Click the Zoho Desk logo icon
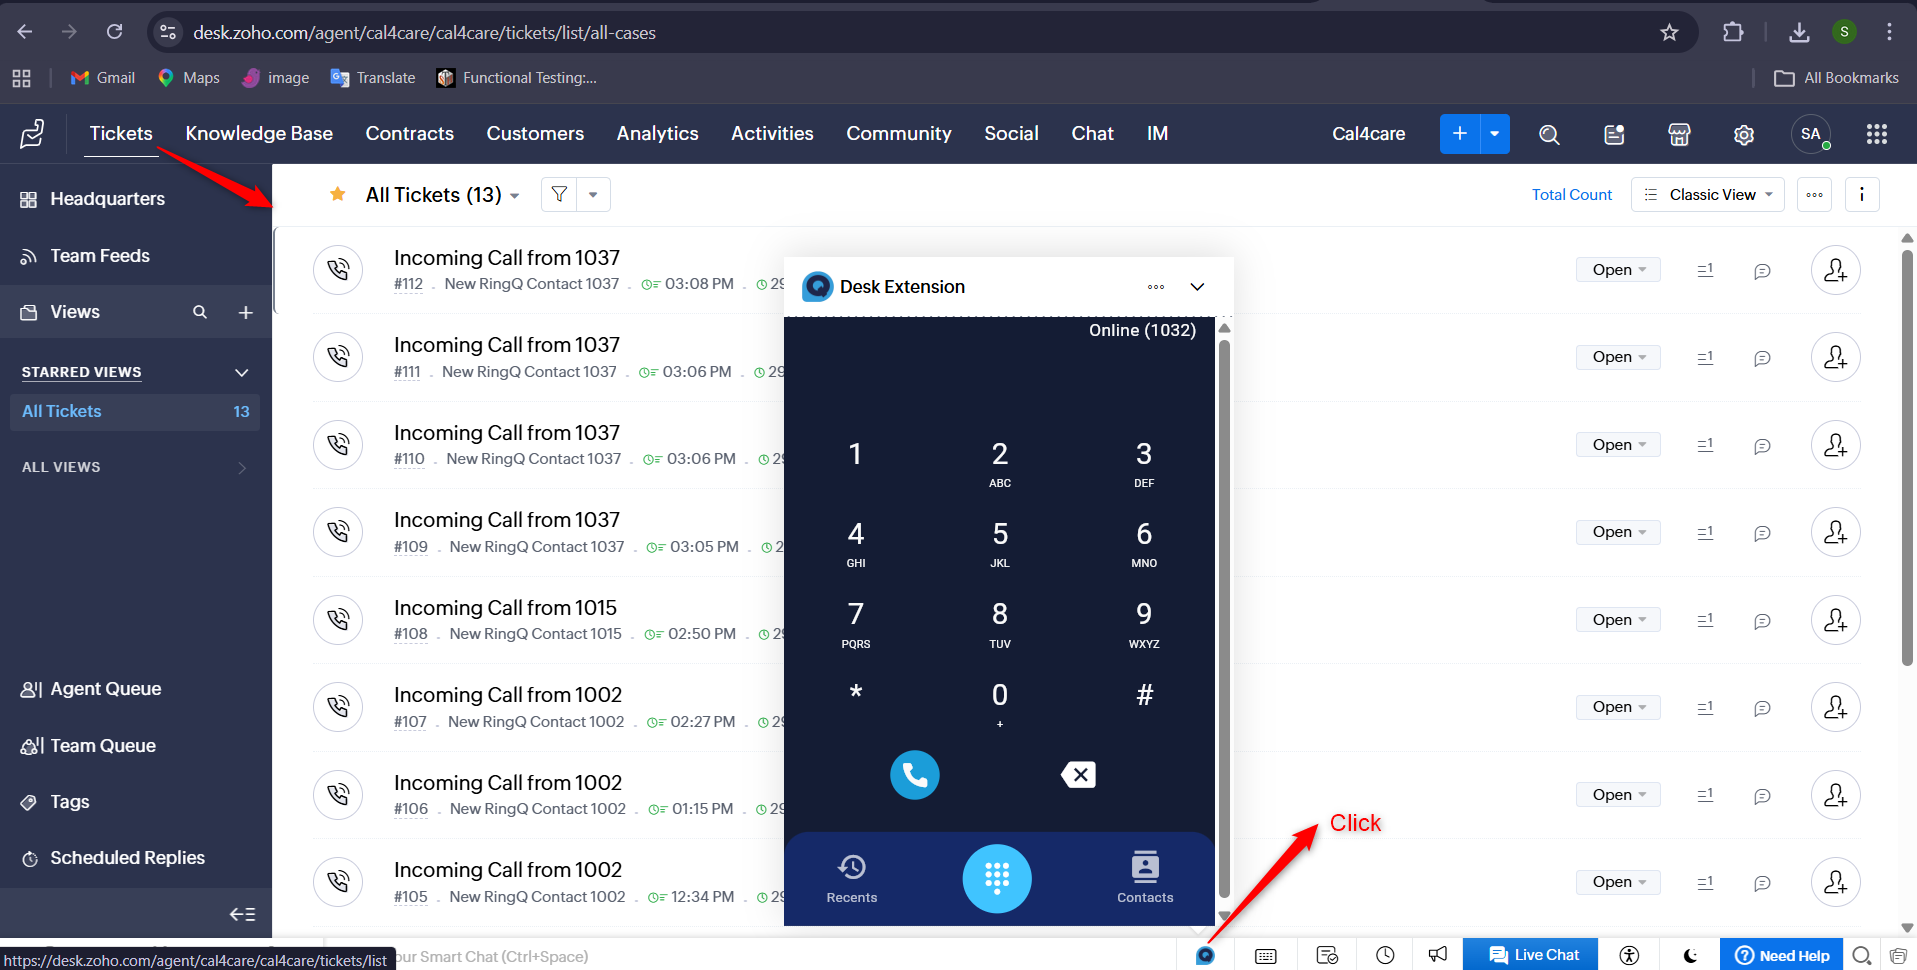The image size is (1917, 970). point(32,133)
